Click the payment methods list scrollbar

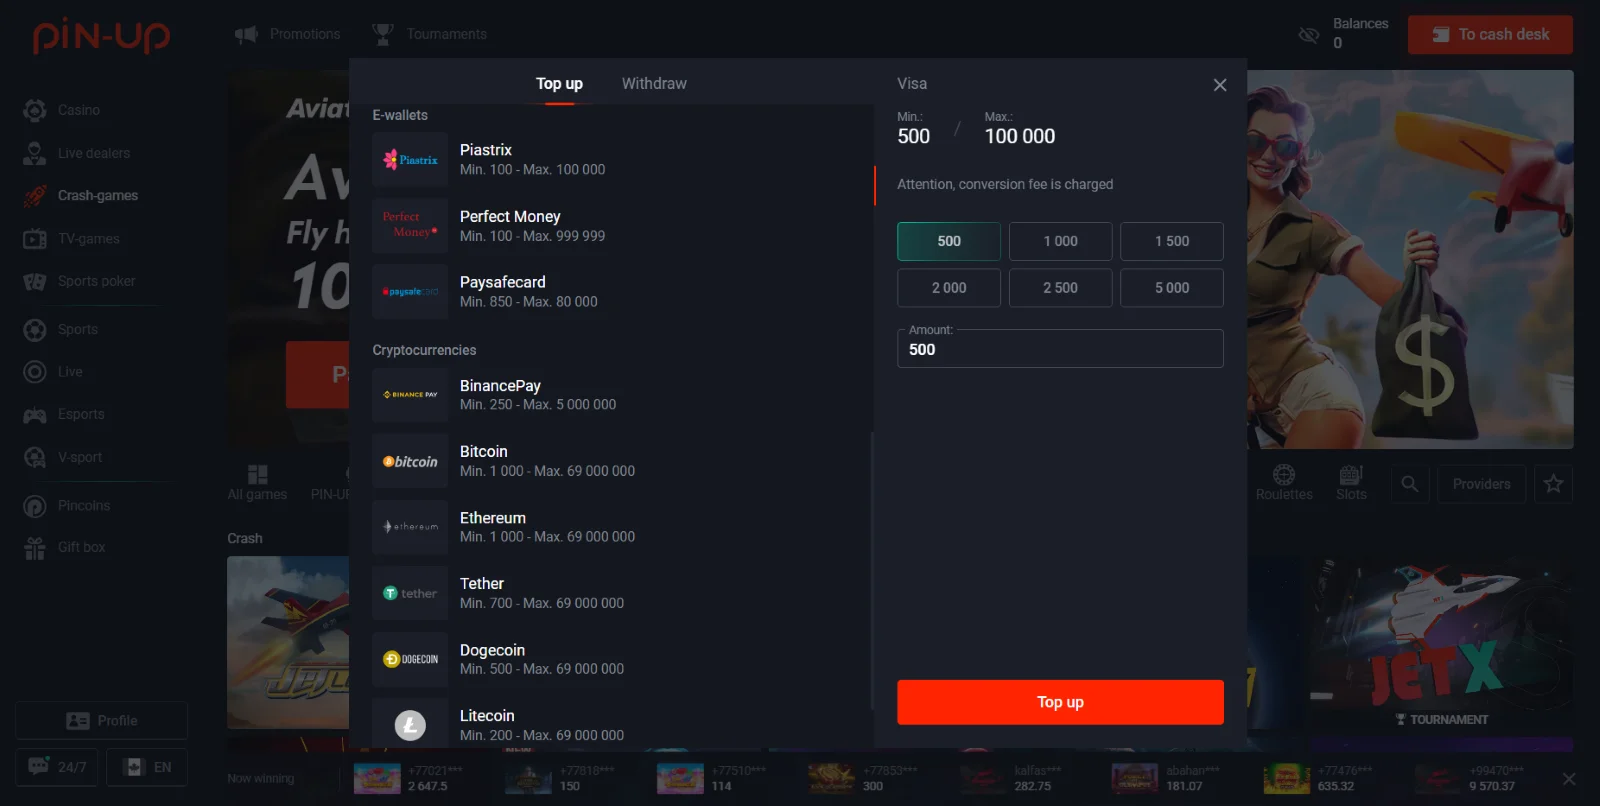point(873,570)
